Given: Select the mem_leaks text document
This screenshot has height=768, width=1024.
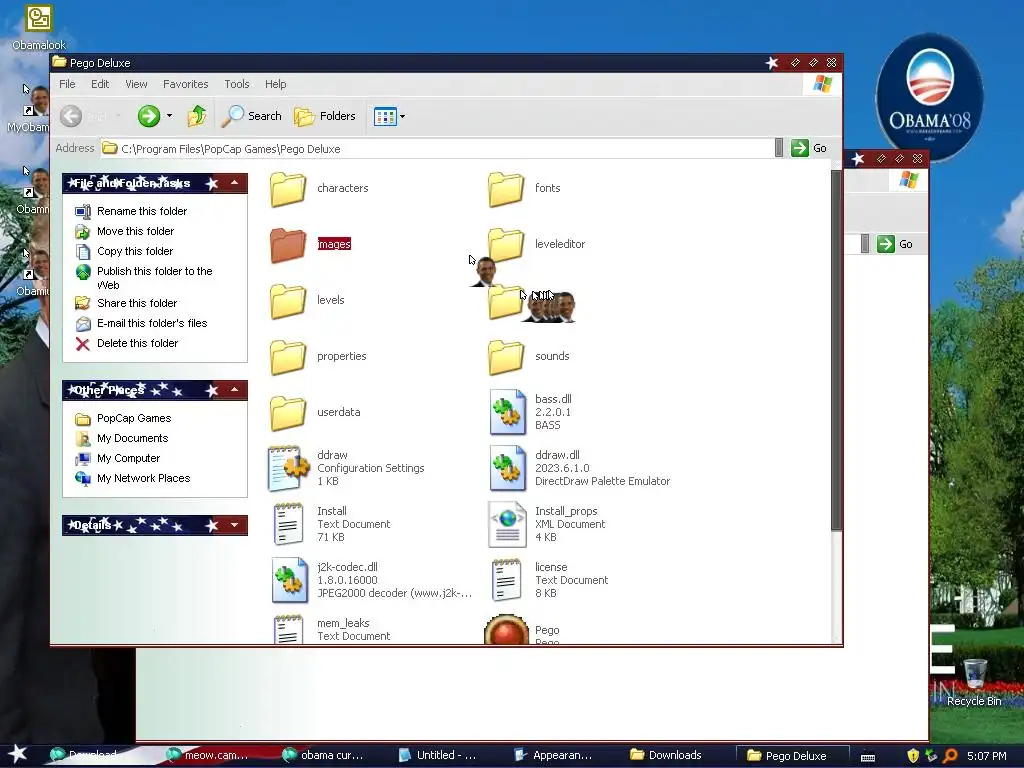Looking at the screenshot, I should (332, 630).
